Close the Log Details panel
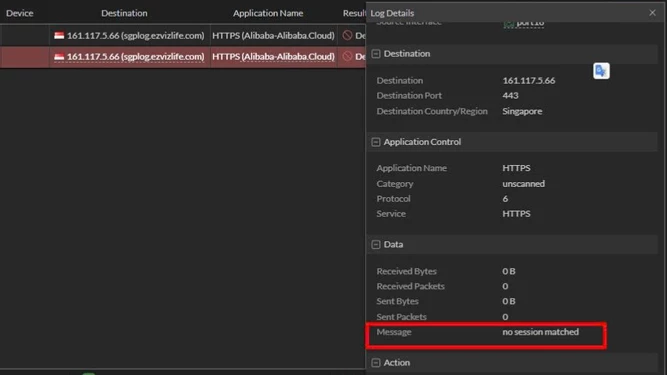 point(652,13)
